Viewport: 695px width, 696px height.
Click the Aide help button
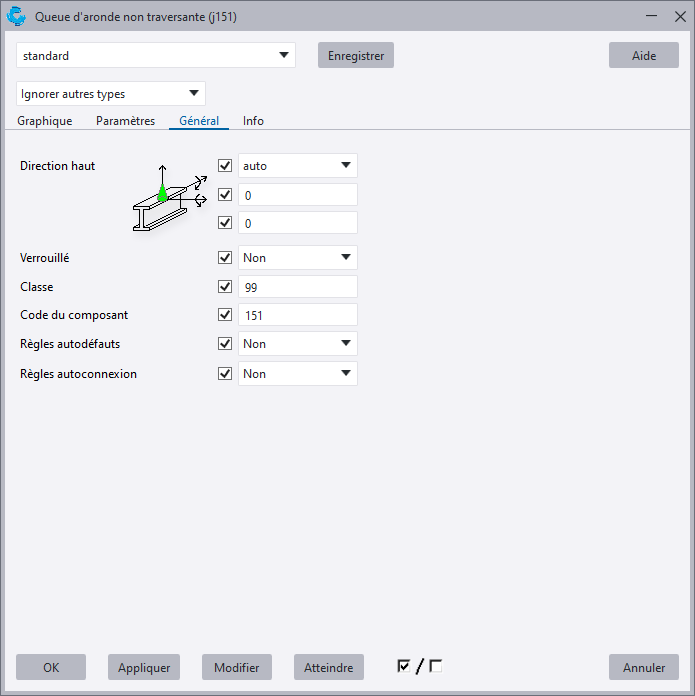(x=644, y=56)
